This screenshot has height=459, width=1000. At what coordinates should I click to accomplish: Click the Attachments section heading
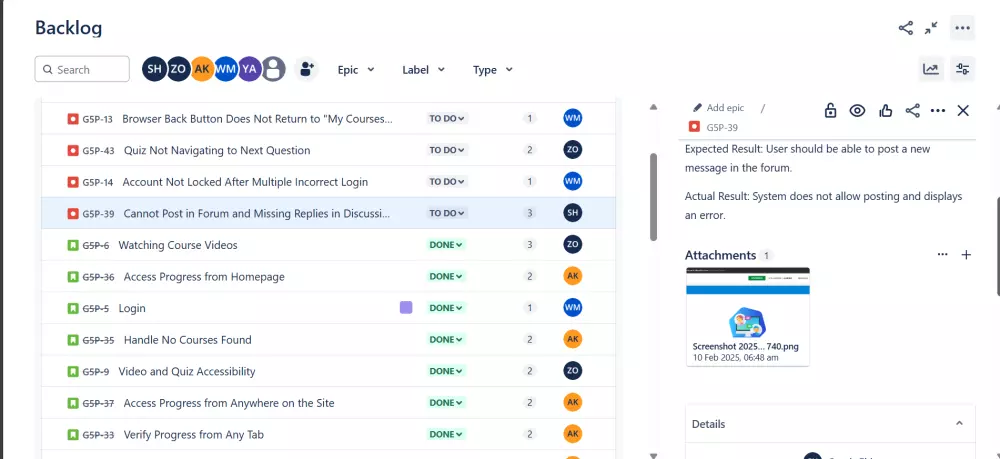coord(720,255)
